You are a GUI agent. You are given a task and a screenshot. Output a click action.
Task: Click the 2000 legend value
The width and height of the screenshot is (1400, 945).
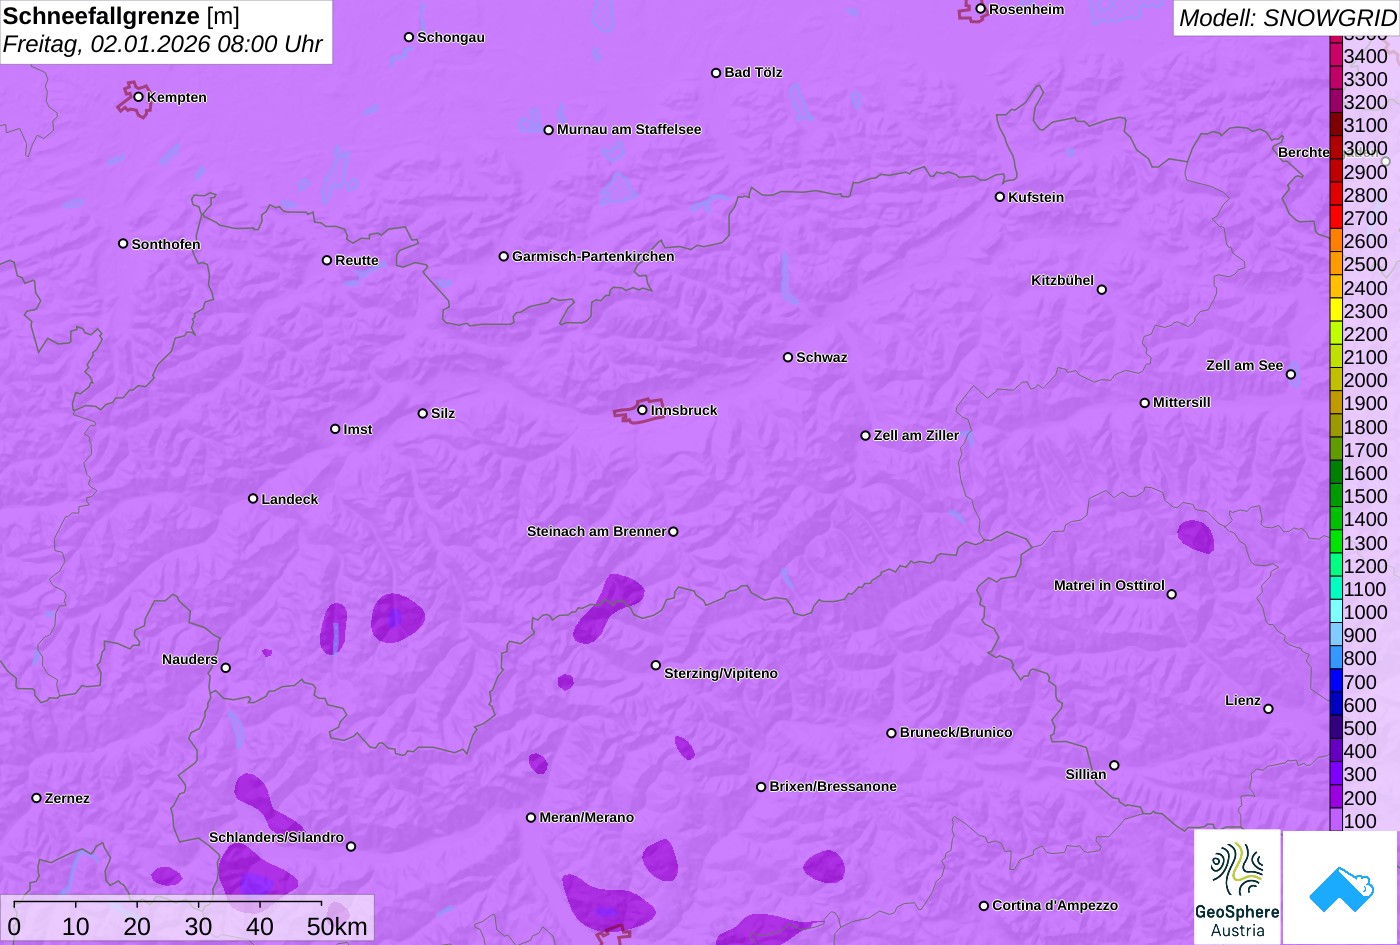1366,380
